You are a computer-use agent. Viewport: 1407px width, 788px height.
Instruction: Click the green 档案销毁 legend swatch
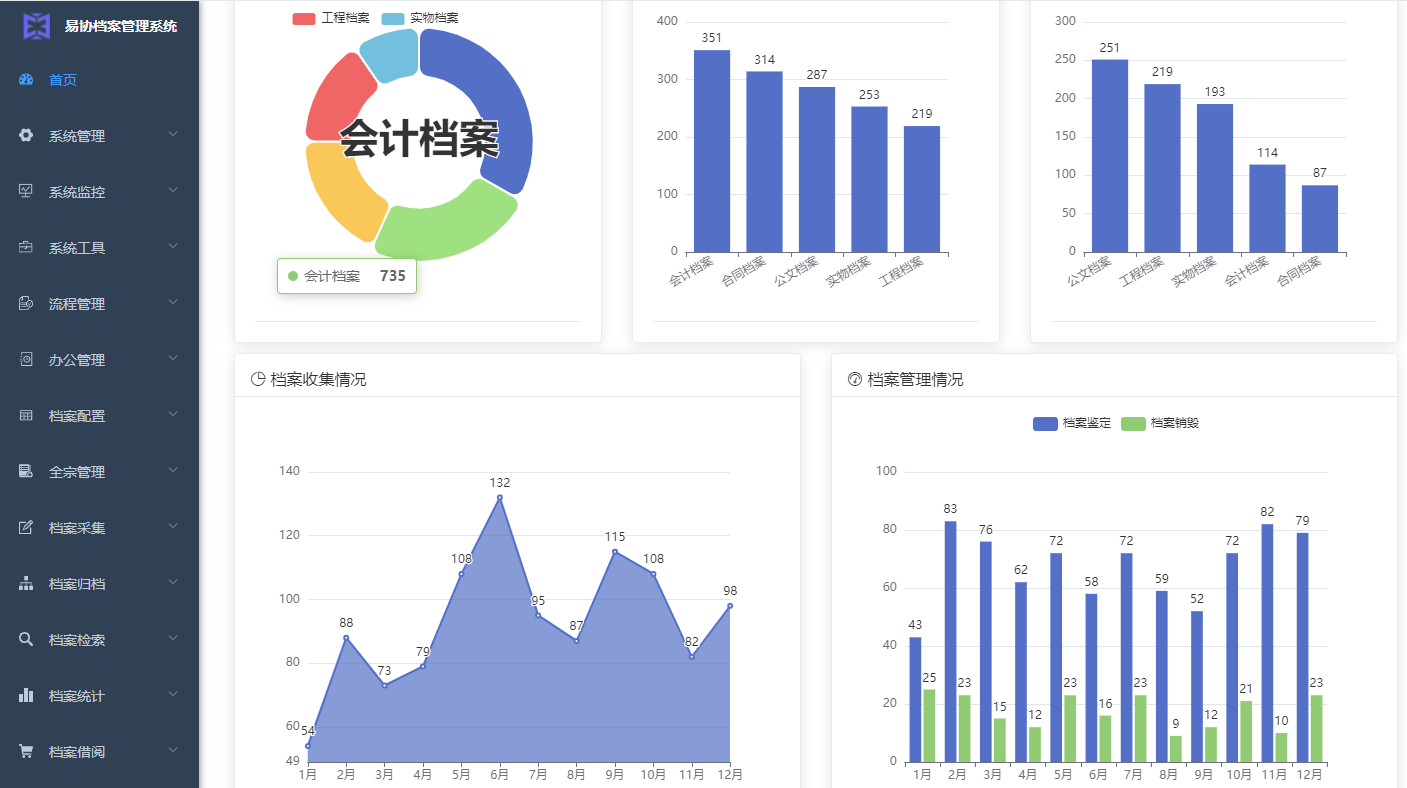click(x=1133, y=424)
